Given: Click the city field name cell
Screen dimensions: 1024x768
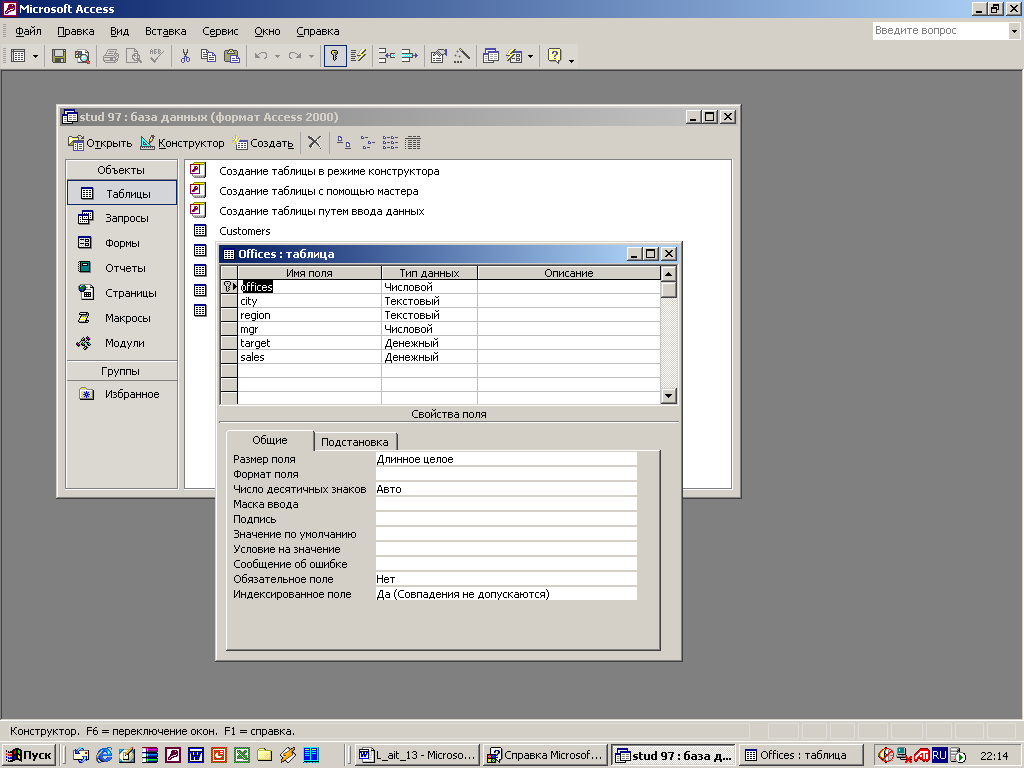Looking at the screenshot, I should coord(310,301).
